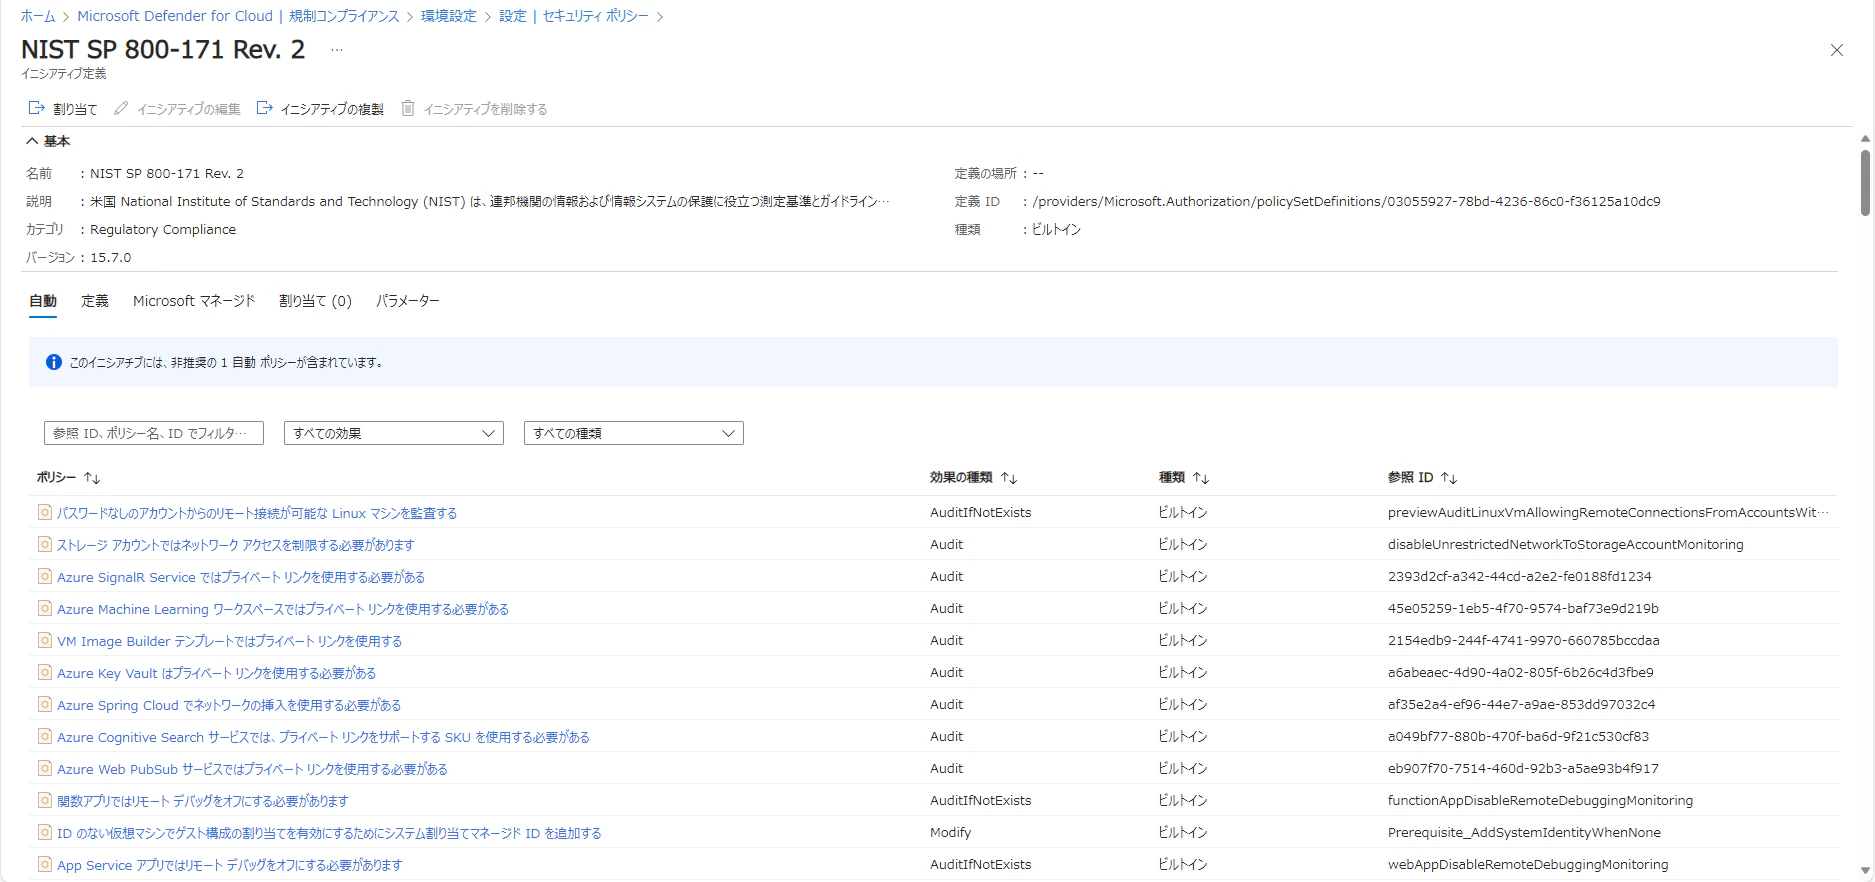Open policy ストレージ アカウントではネットワーク アクセスを制限する必要があります

pos(236,545)
